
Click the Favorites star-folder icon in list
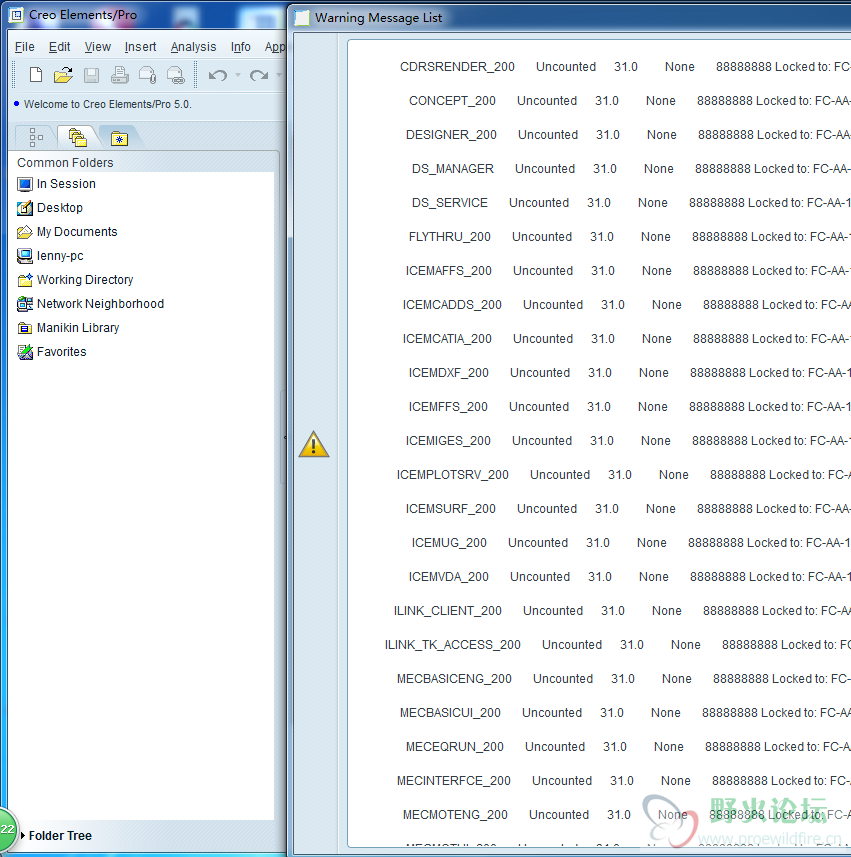click(x=25, y=353)
